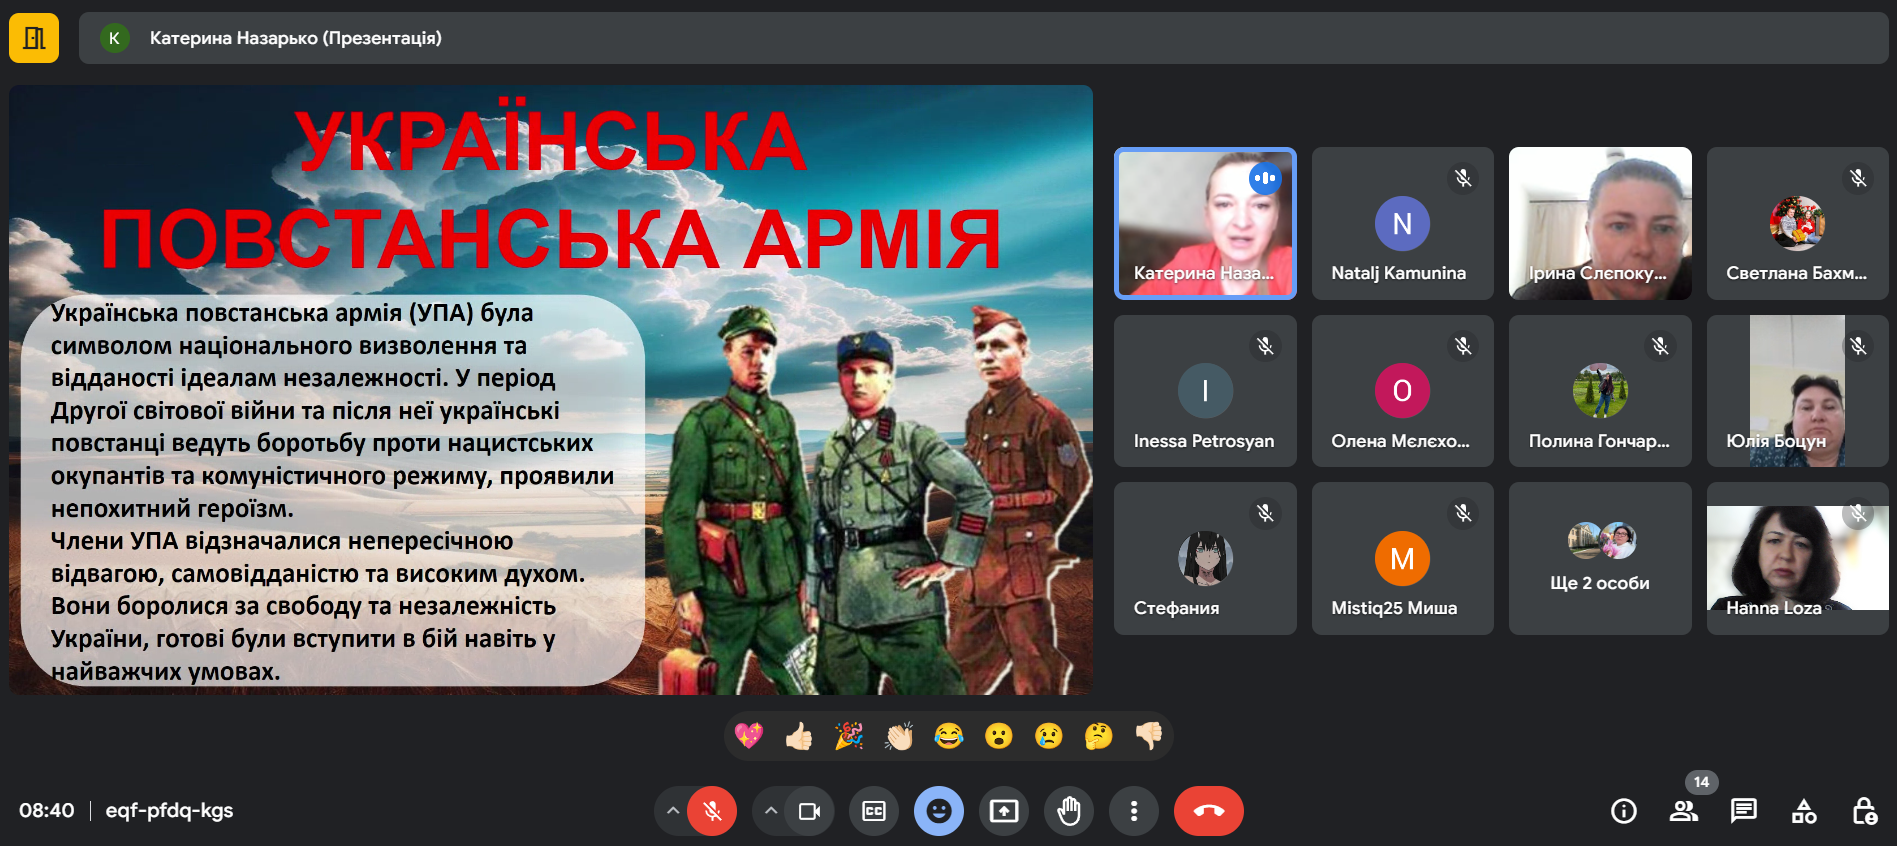Open host controls lock icon

click(1864, 811)
